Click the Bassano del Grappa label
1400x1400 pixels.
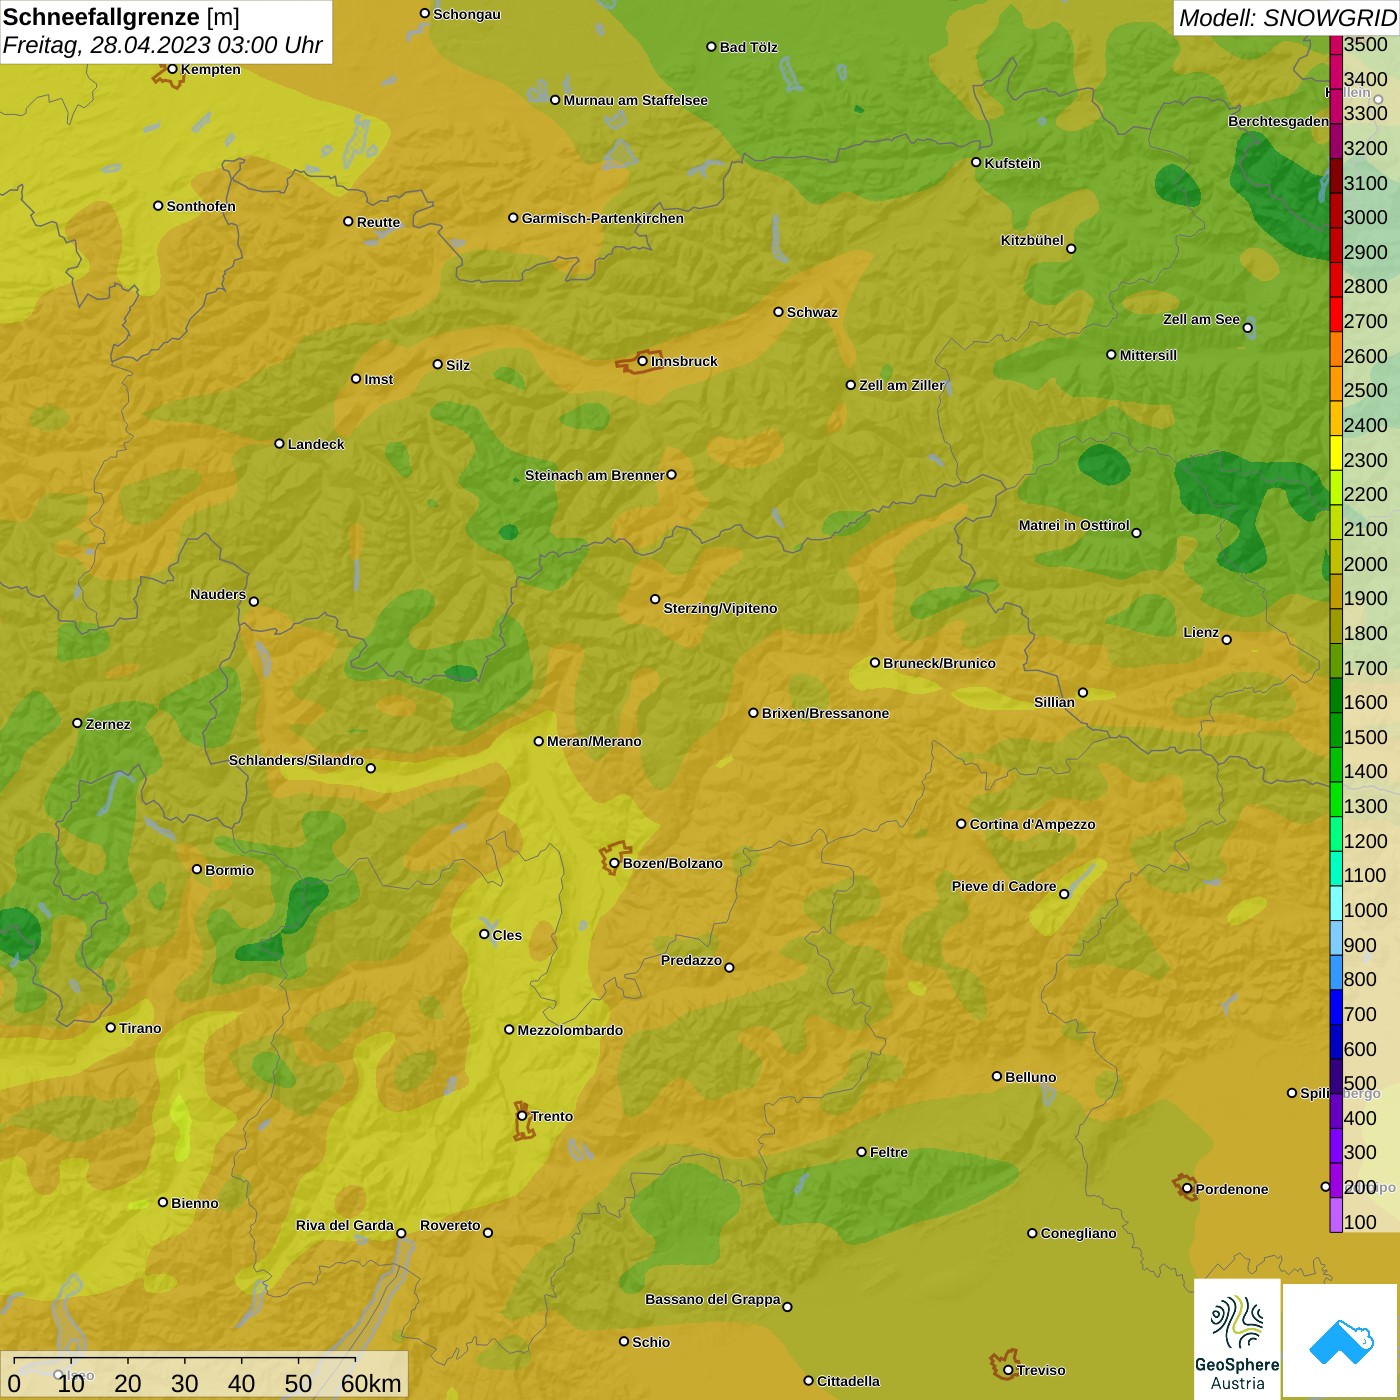click(x=713, y=1299)
